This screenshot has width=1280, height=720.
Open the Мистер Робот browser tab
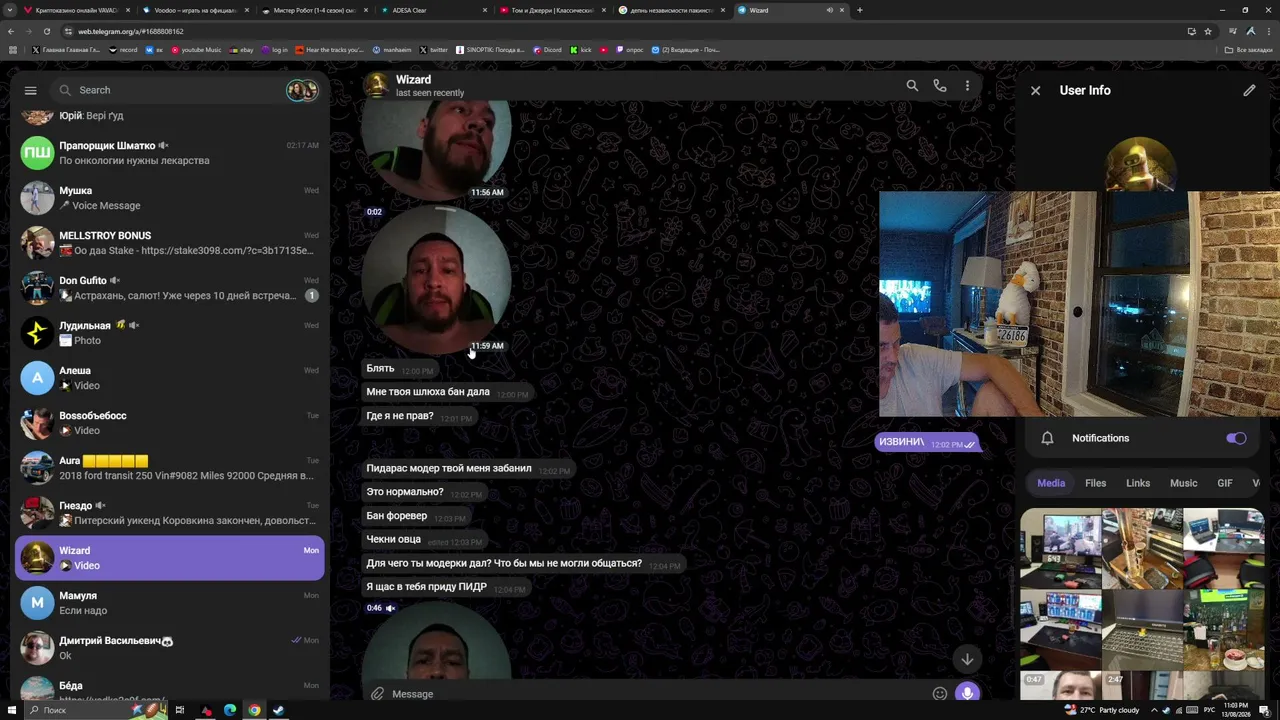[314, 10]
